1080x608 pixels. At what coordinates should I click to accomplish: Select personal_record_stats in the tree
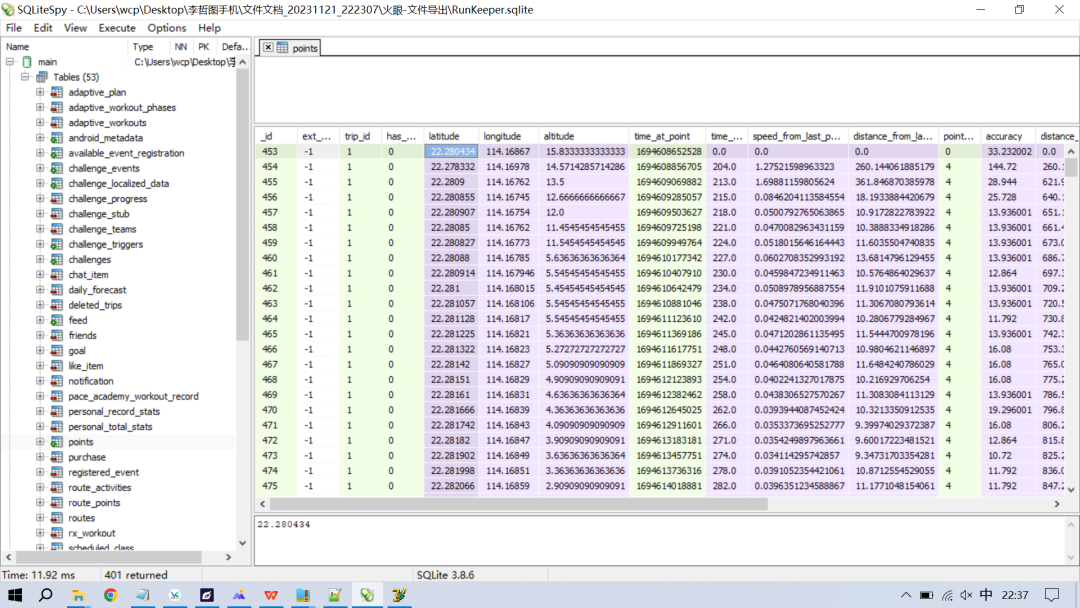point(114,412)
